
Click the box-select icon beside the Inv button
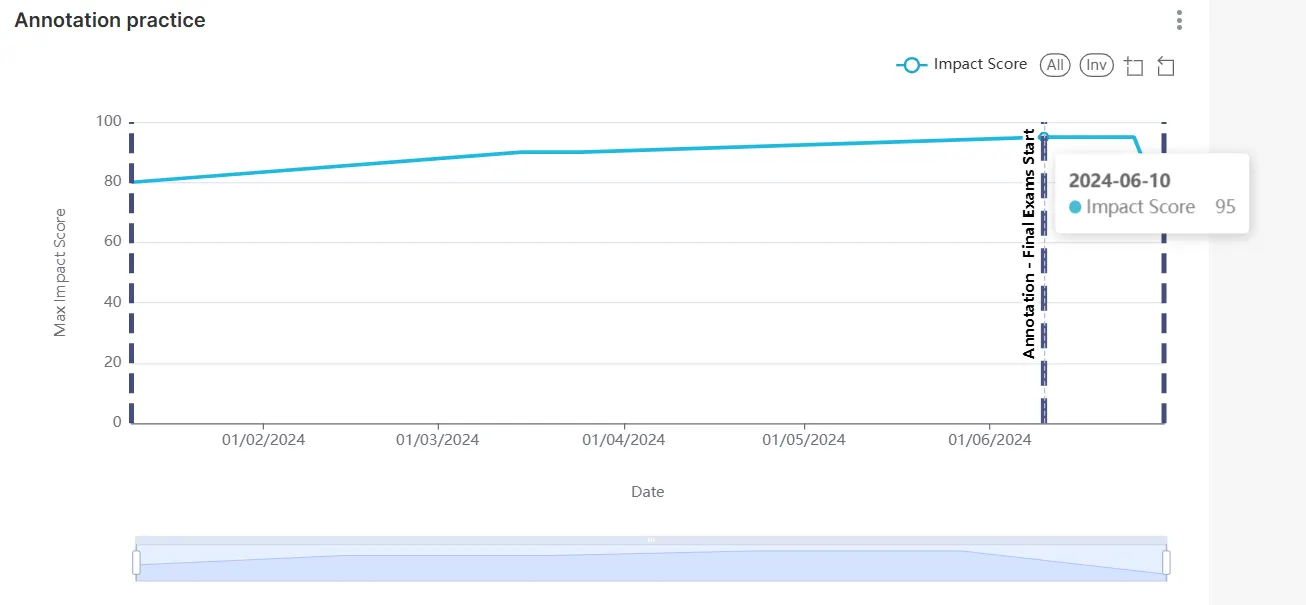click(x=1133, y=65)
